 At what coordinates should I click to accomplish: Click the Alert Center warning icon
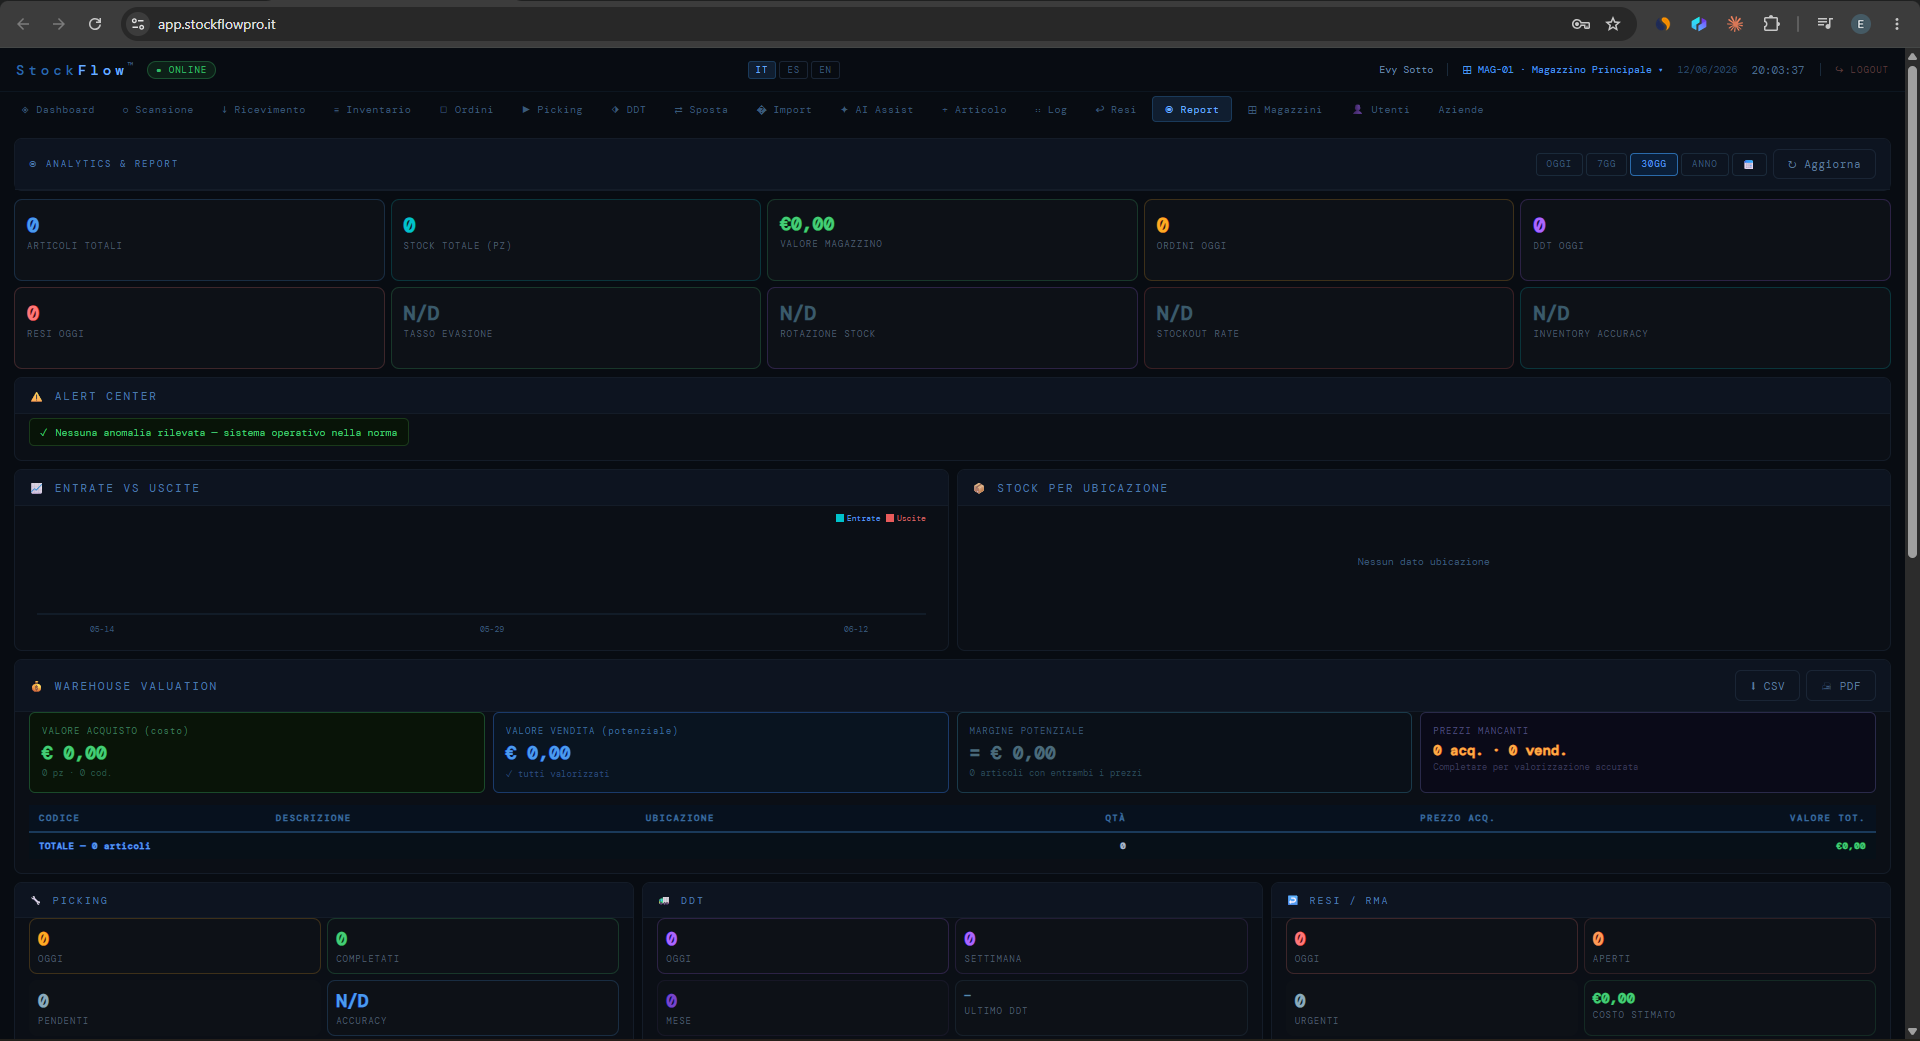coord(37,397)
